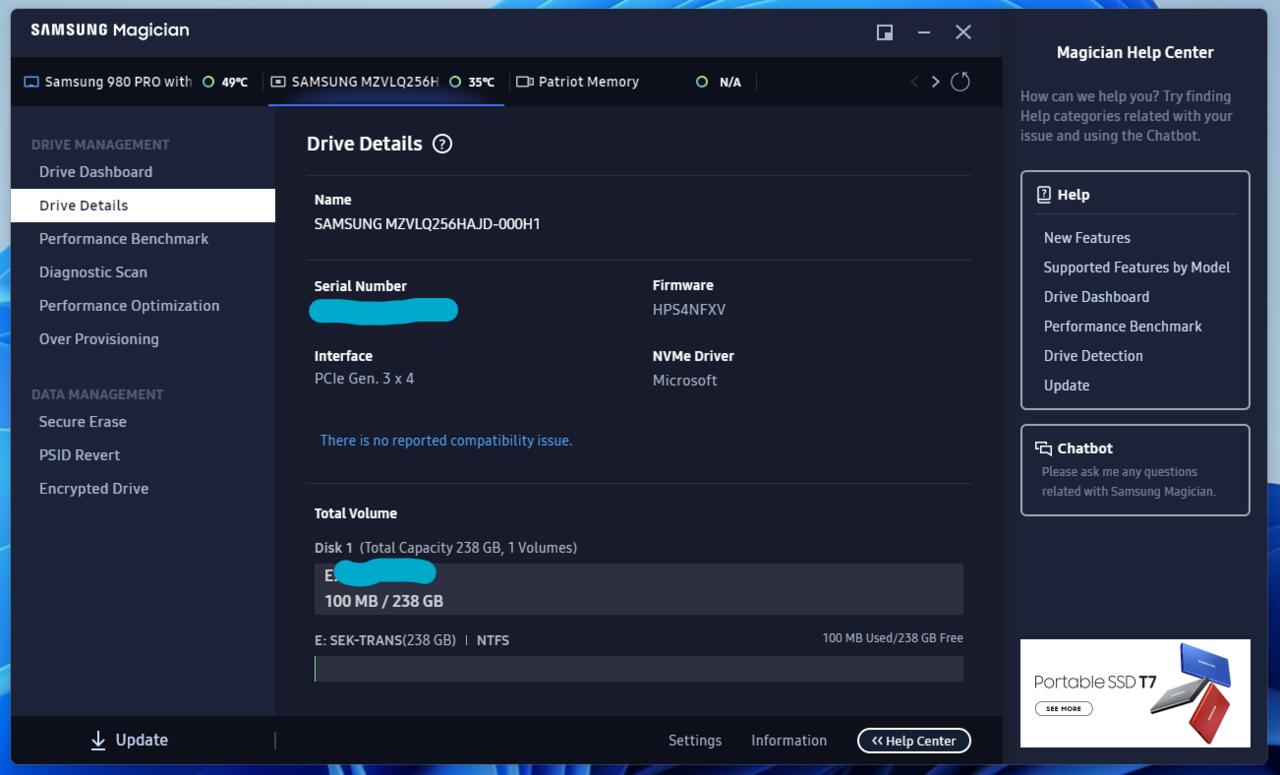1280x775 pixels.
Task: Select Drive Details in sidebar
Action: (x=143, y=205)
